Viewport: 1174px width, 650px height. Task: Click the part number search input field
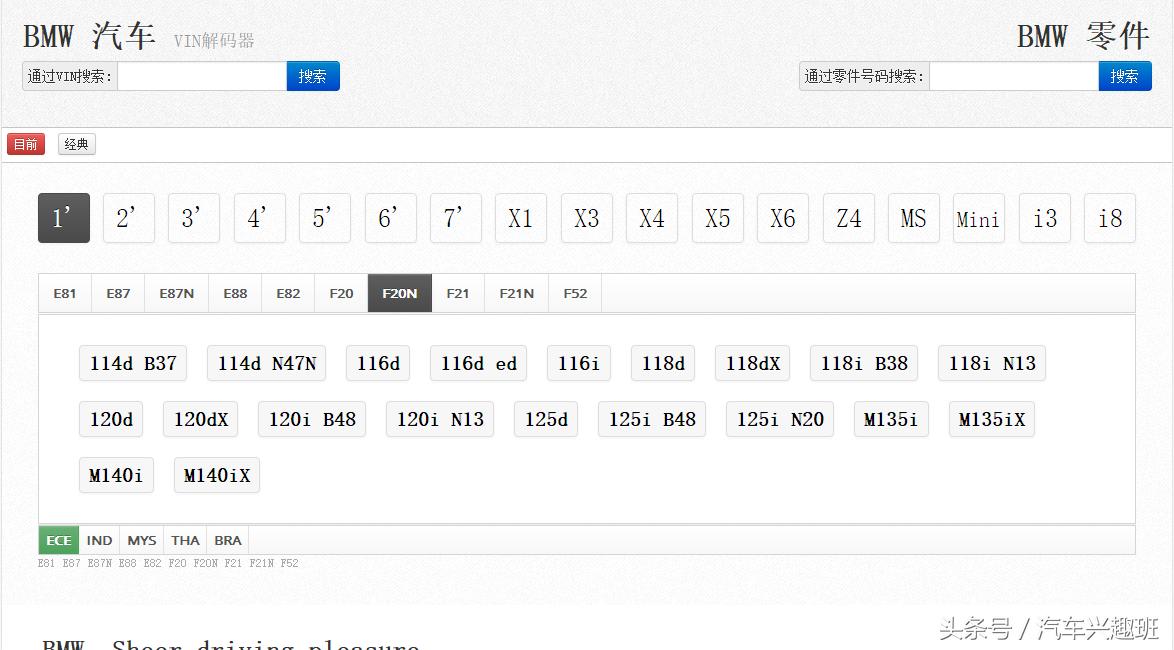(1014, 76)
